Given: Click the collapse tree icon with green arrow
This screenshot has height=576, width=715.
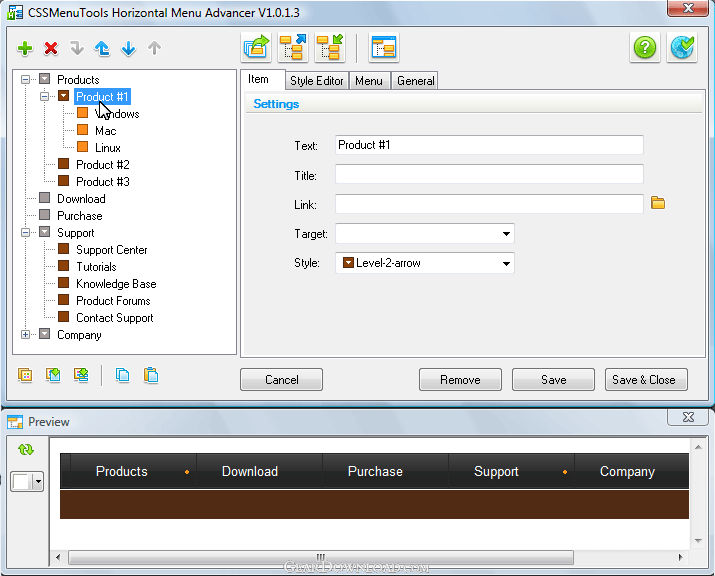Looking at the screenshot, I should pos(330,47).
